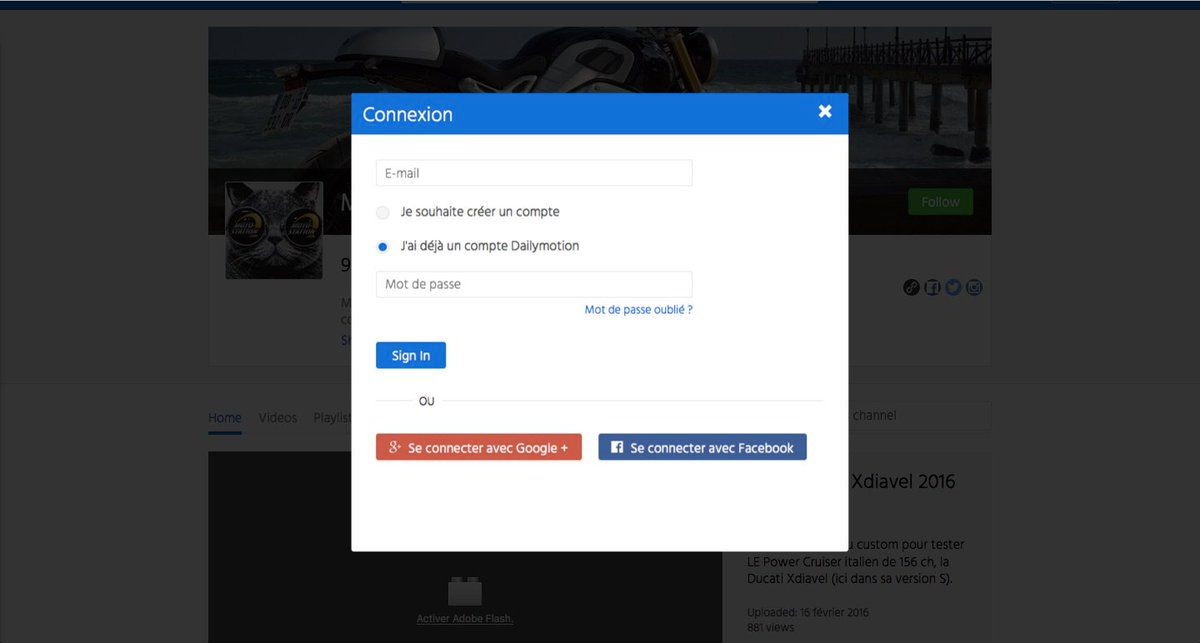Screen dimensions: 1200x643
Task: Click the channel search field
Action: [920, 415]
